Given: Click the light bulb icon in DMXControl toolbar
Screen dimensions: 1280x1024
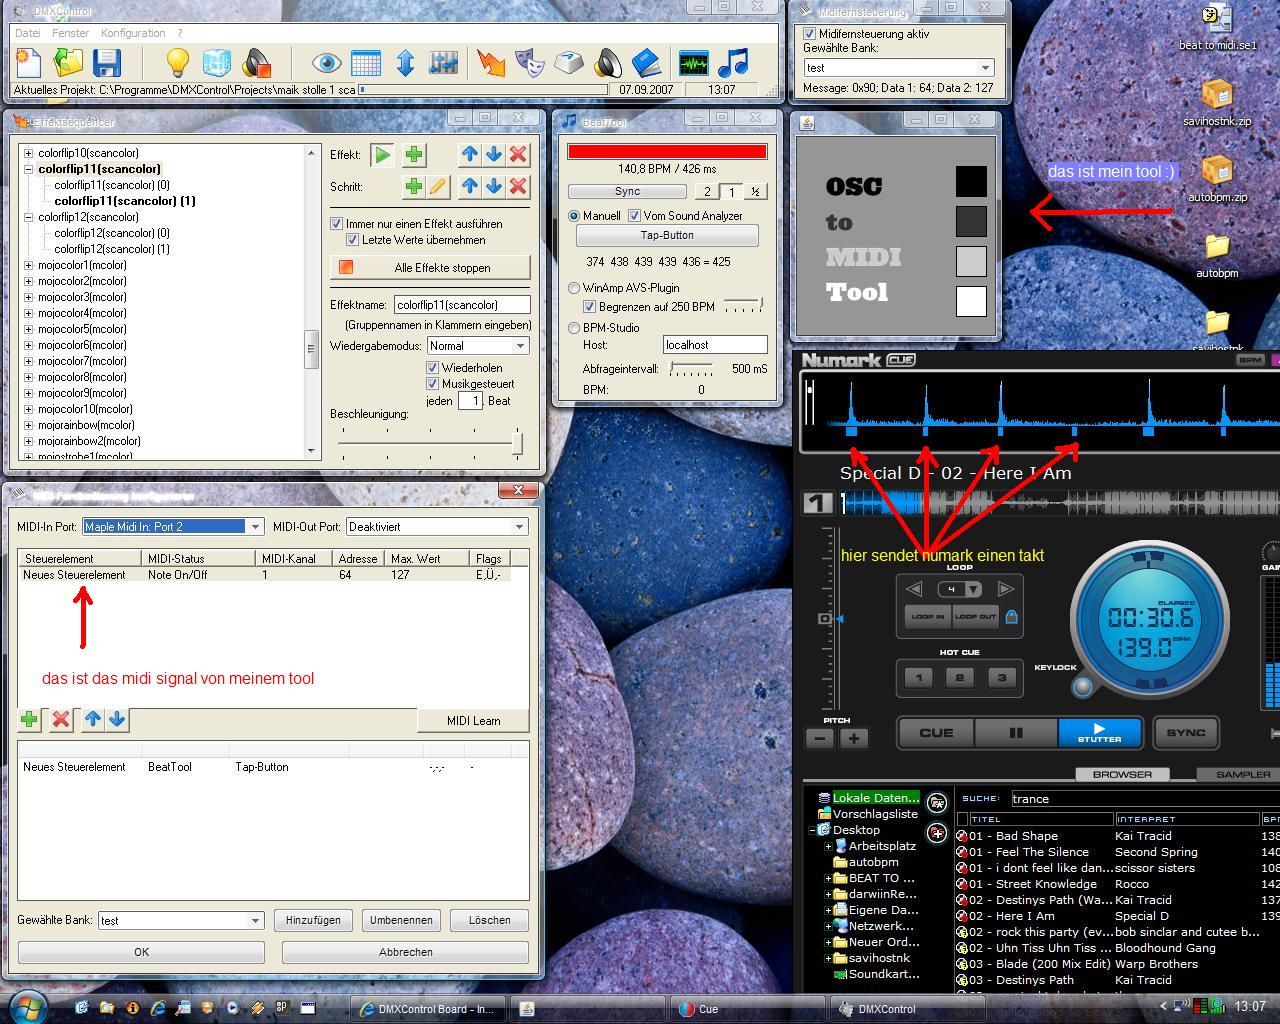Looking at the screenshot, I should (x=177, y=63).
